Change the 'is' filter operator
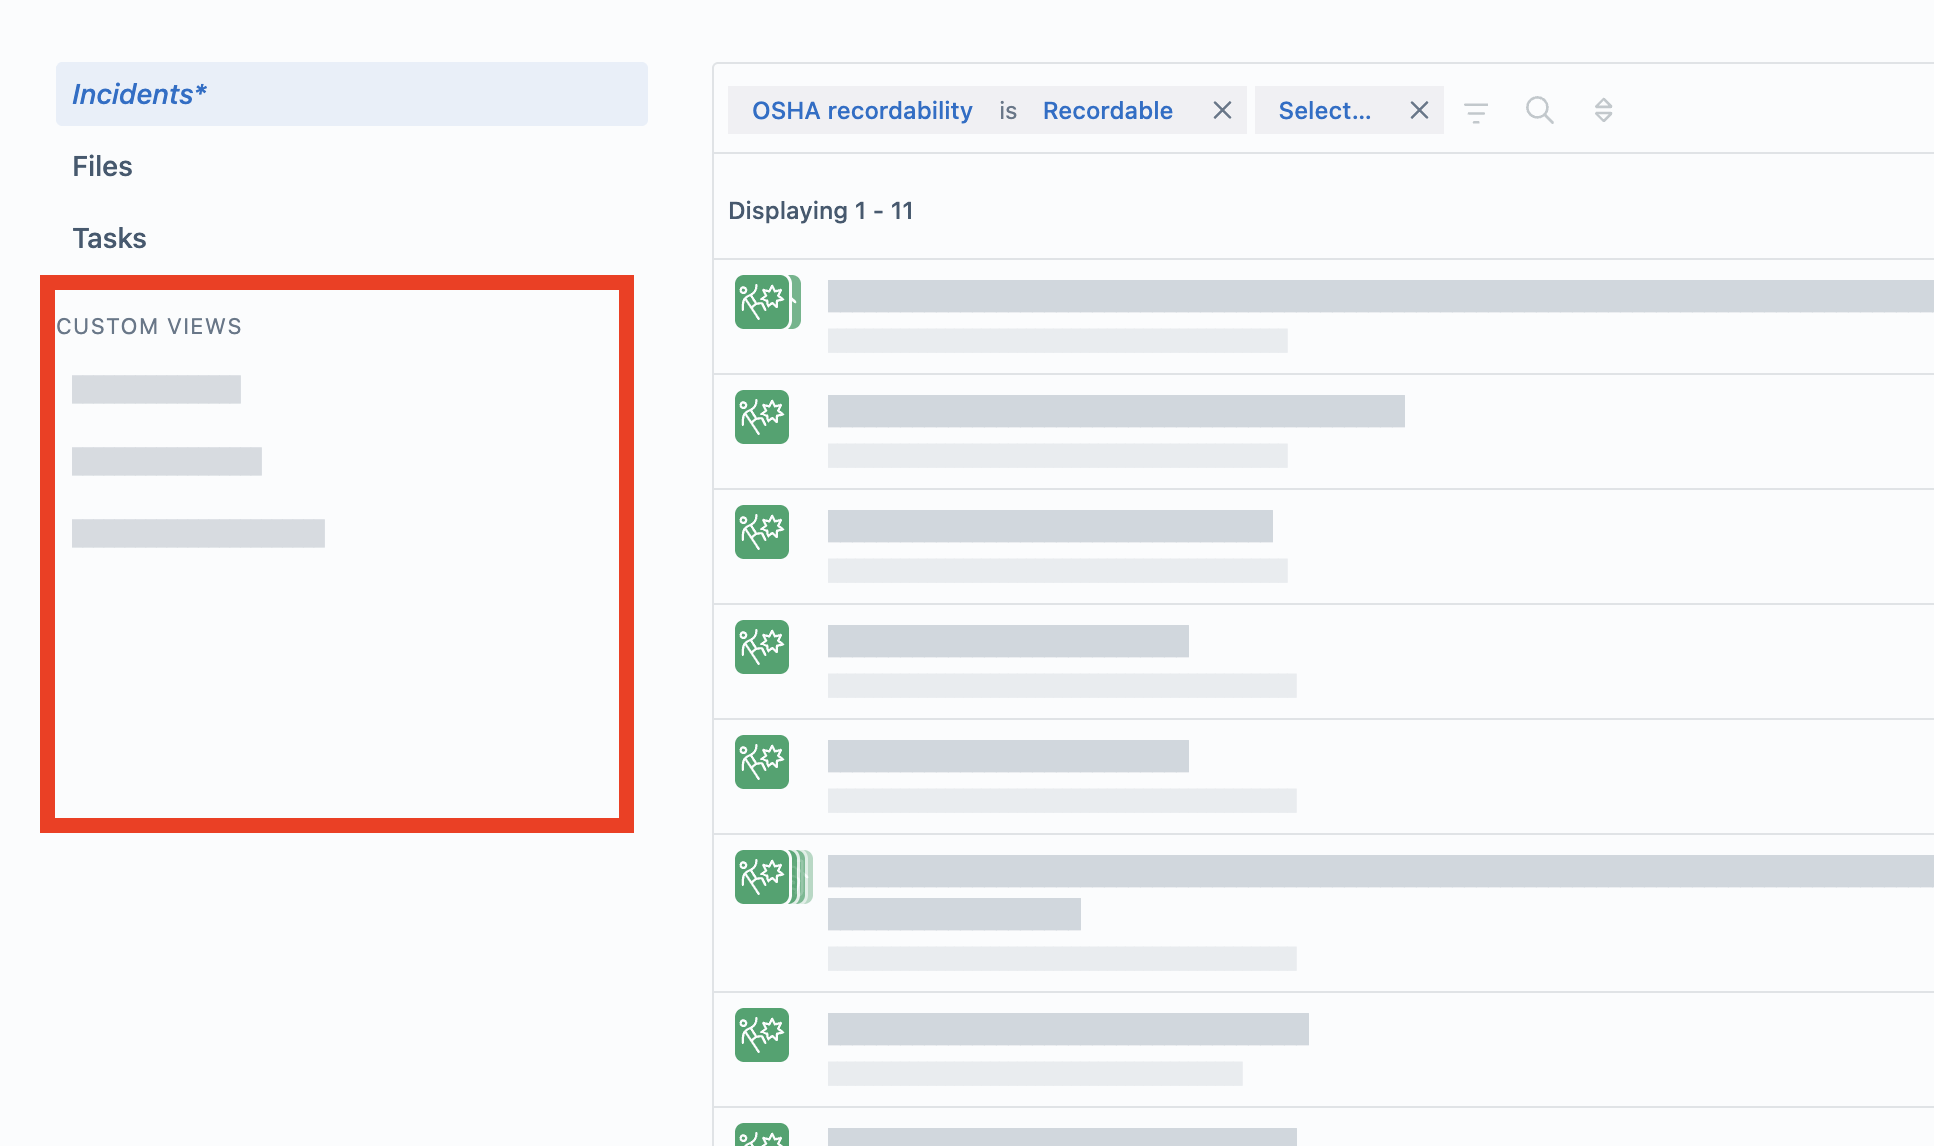The height and width of the screenshot is (1146, 1934). pyautogui.click(x=1008, y=110)
